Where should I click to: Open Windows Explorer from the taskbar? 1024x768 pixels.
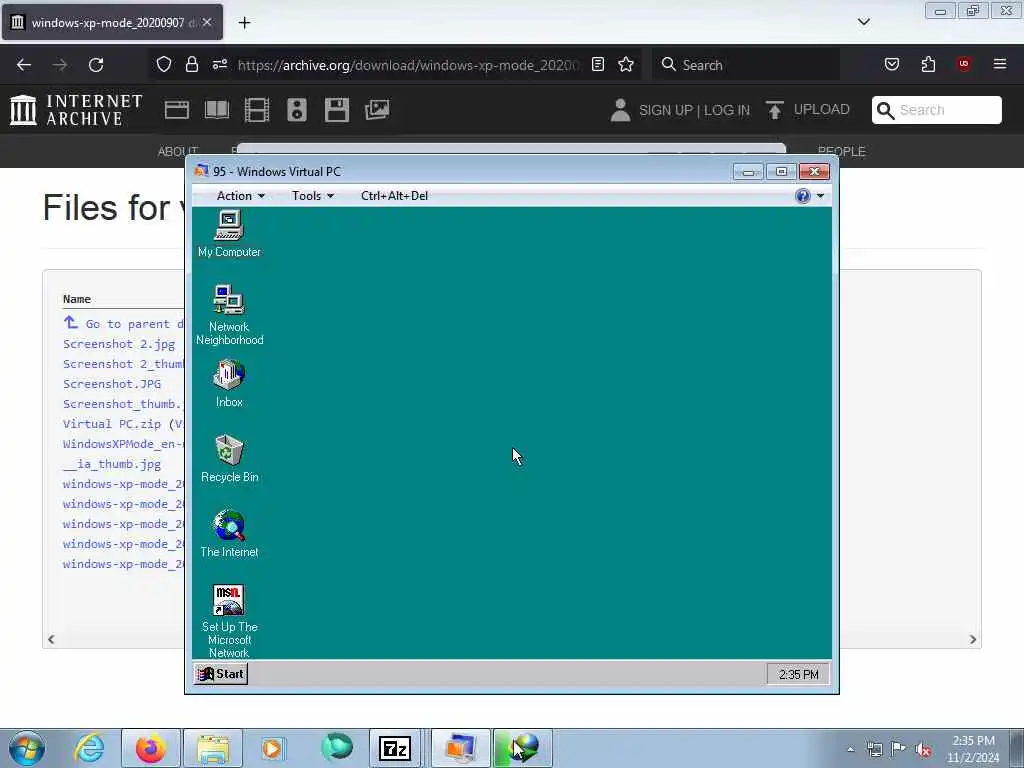[x=213, y=748]
